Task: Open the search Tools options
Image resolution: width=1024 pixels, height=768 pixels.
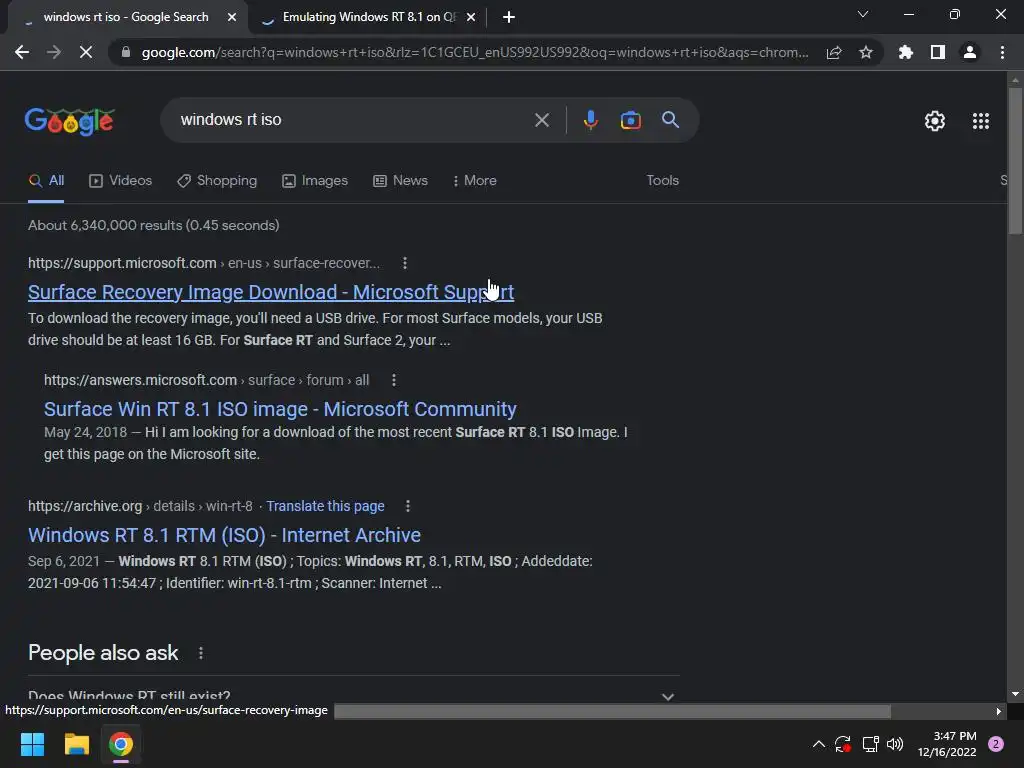Action: click(662, 181)
